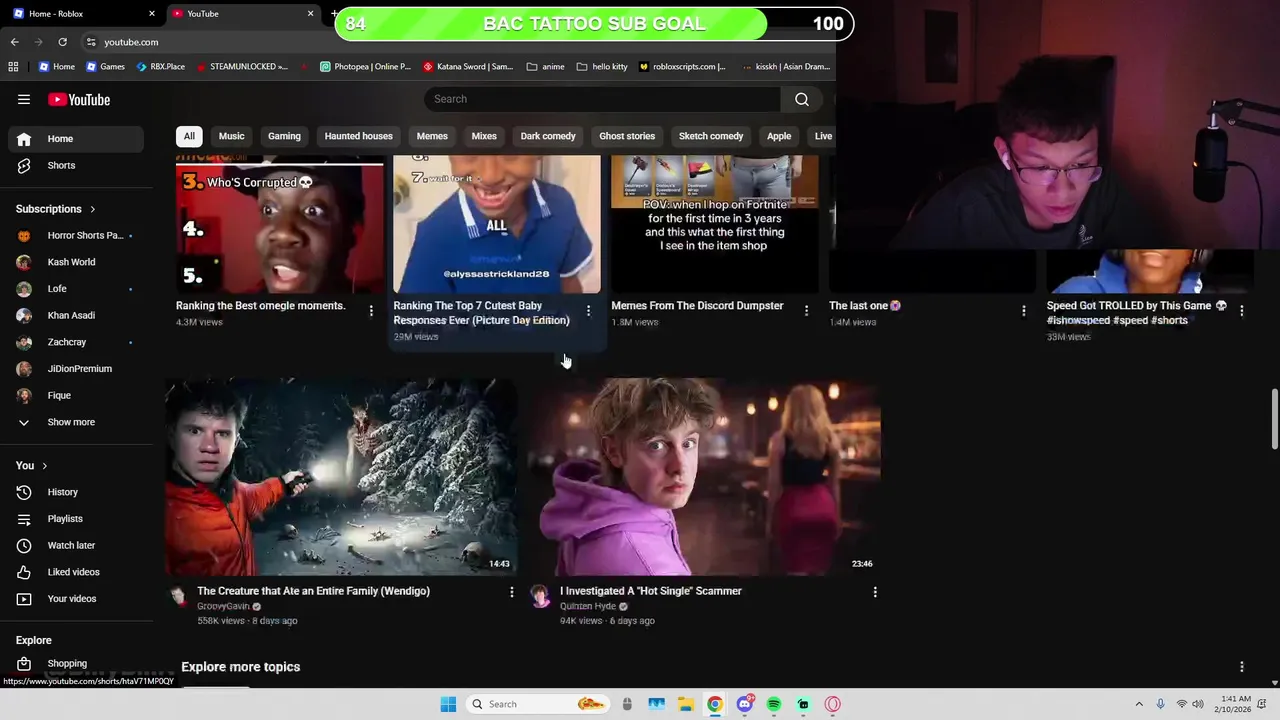Screen dimensions: 1280x720
Task: Select the Music filter chip
Action: coord(231,136)
